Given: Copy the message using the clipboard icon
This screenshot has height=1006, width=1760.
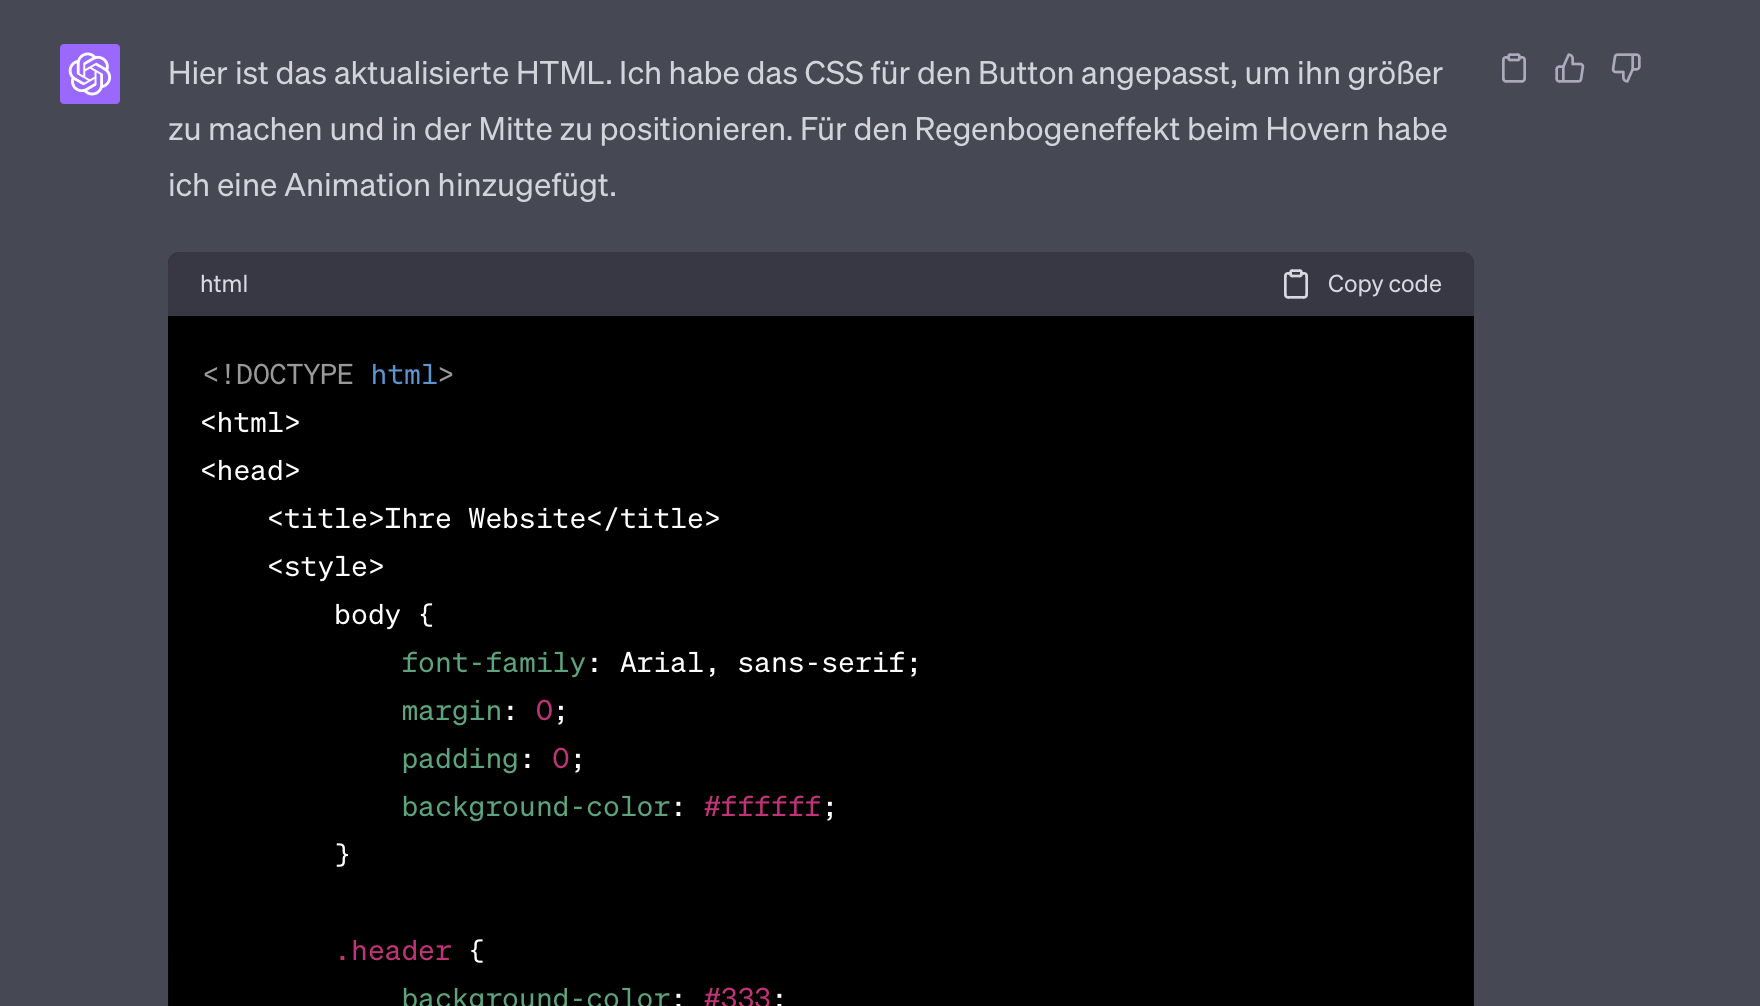Looking at the screenshot, I should coord(1514,69).
